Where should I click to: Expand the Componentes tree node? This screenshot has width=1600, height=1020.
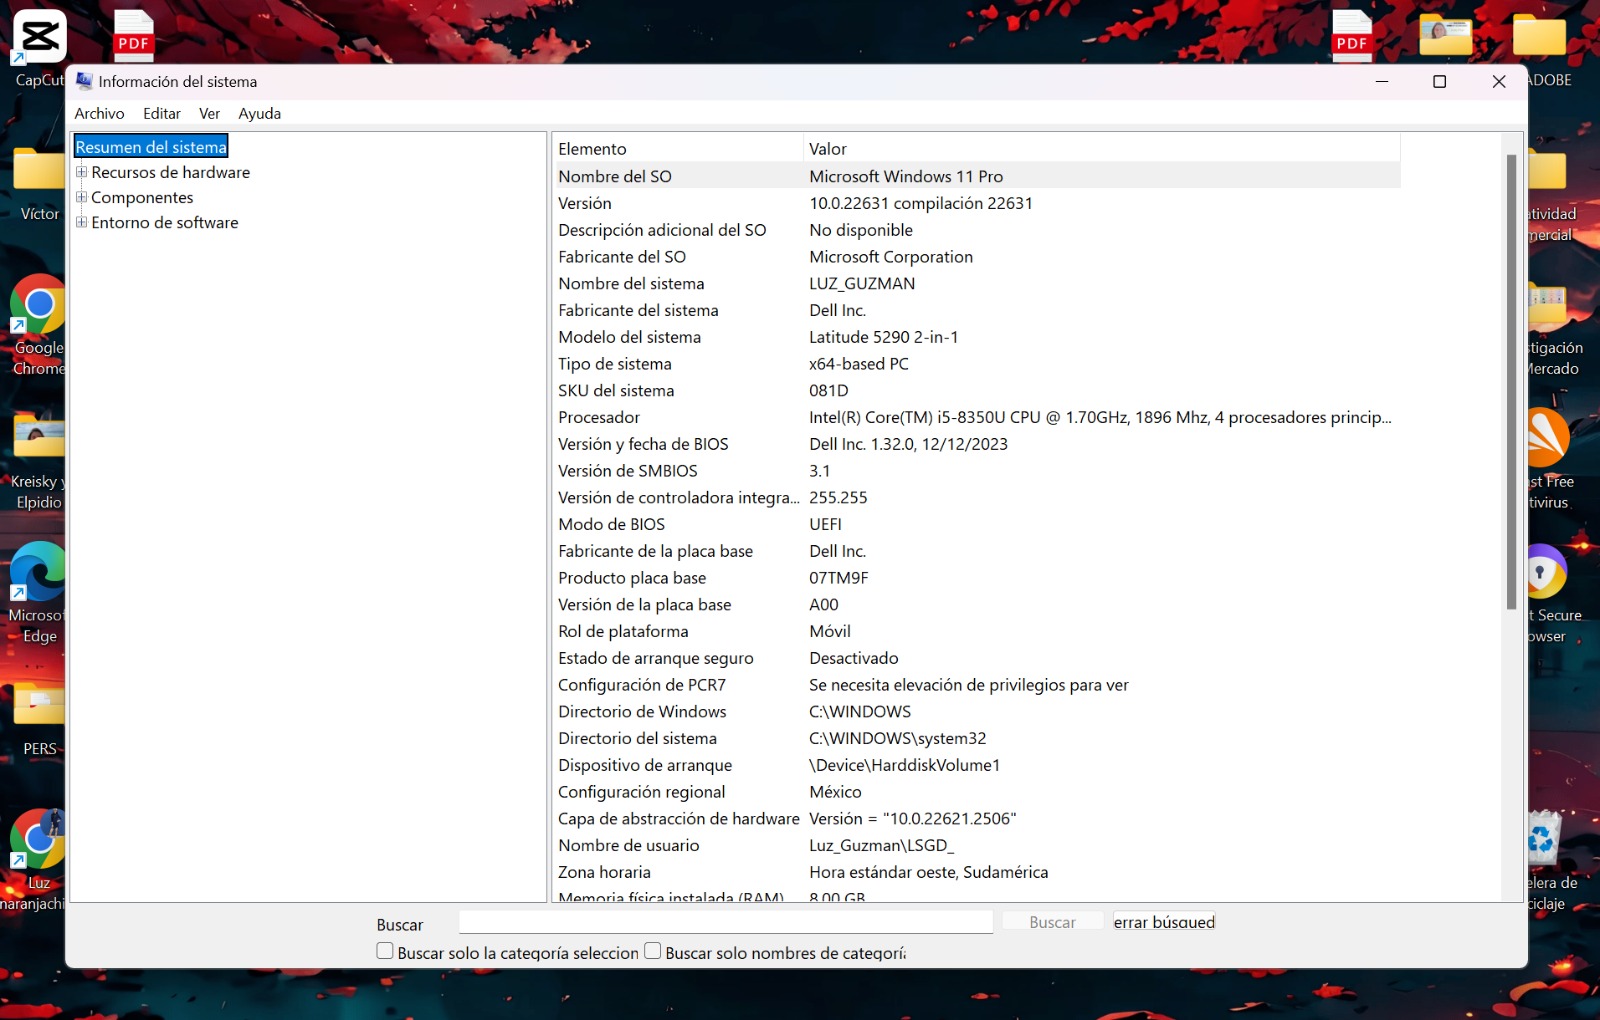[81, 197]
